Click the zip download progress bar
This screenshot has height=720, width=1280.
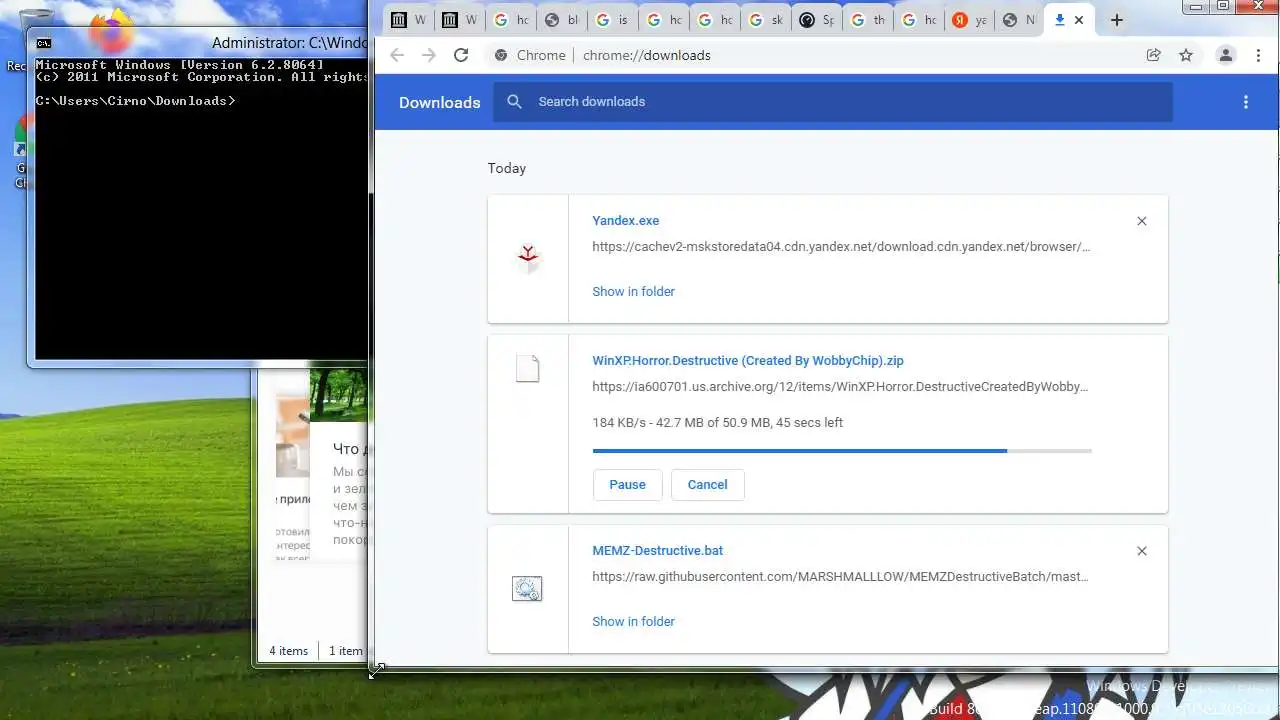[842, 451]
